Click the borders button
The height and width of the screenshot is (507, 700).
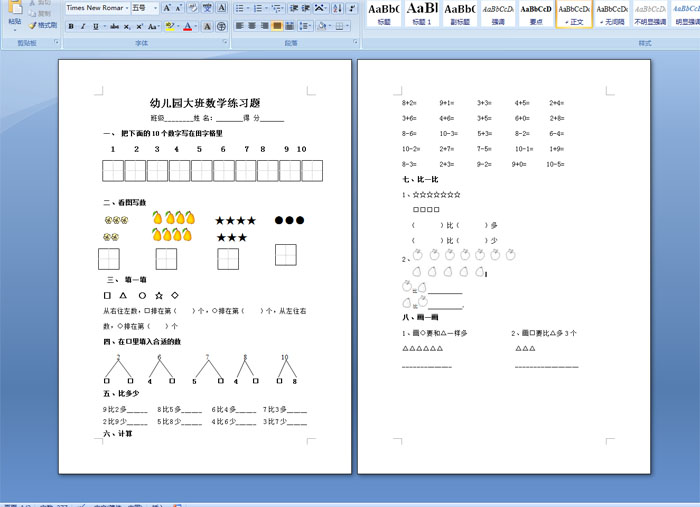point(340,27)
